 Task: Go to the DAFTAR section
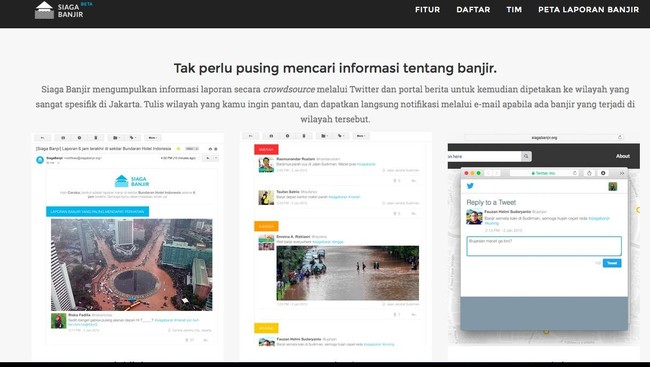point(473,10)
